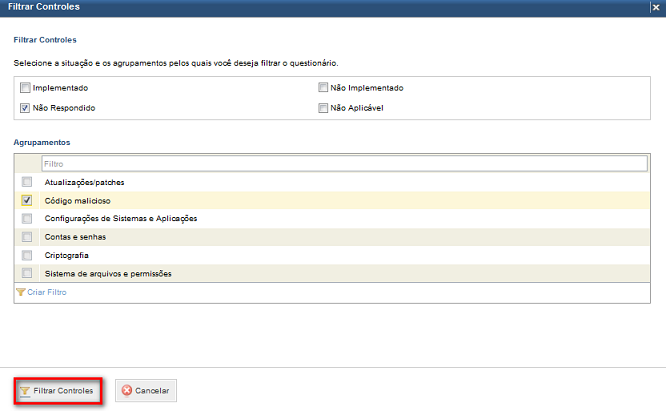The height and width of the screenshot is (411, 666).
Task: Tick the Contas e senhas checkbox
Action: [27, 236]
